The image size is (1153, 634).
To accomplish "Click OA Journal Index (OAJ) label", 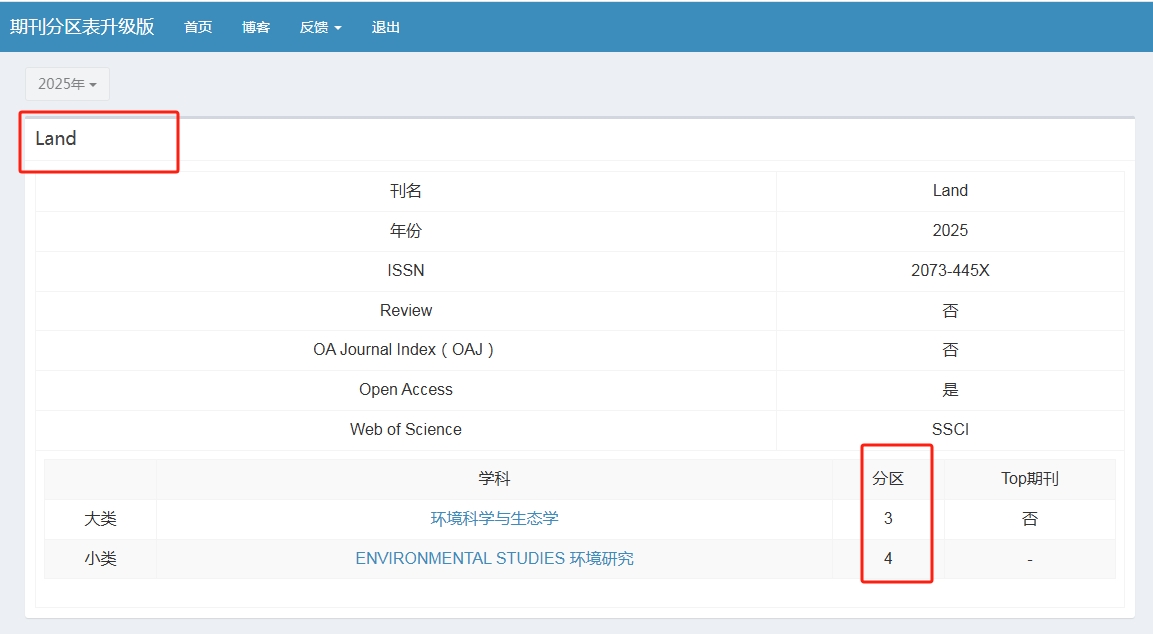I will point(404,350).
